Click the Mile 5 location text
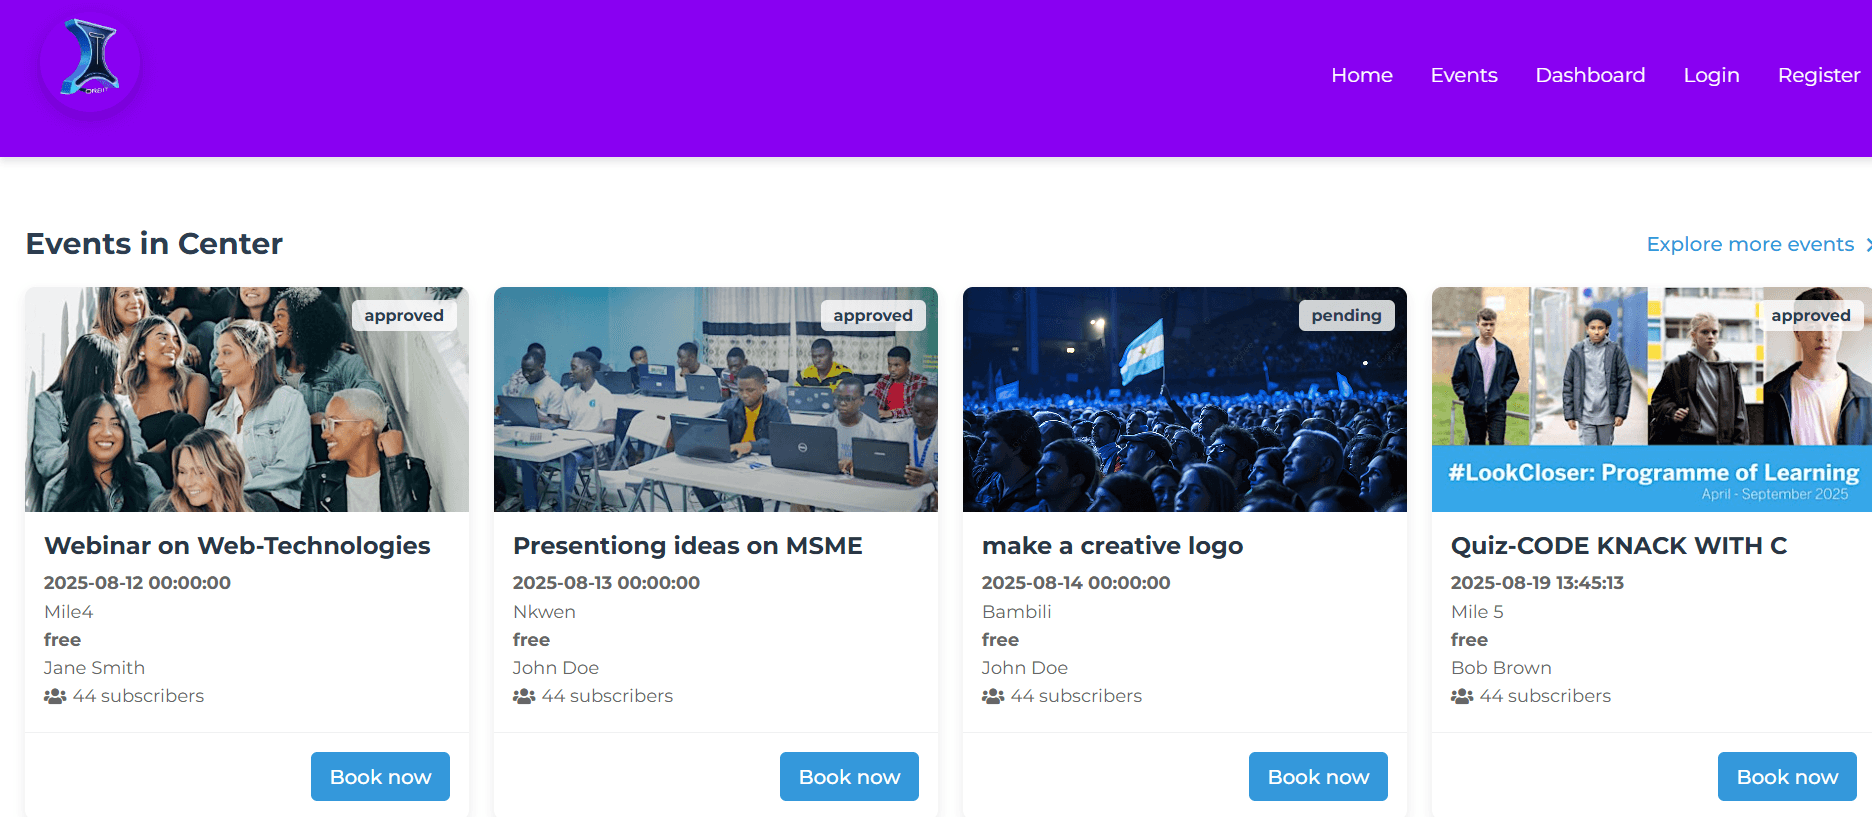This screenshot has height=817, width=1872. click(1477, 611)
